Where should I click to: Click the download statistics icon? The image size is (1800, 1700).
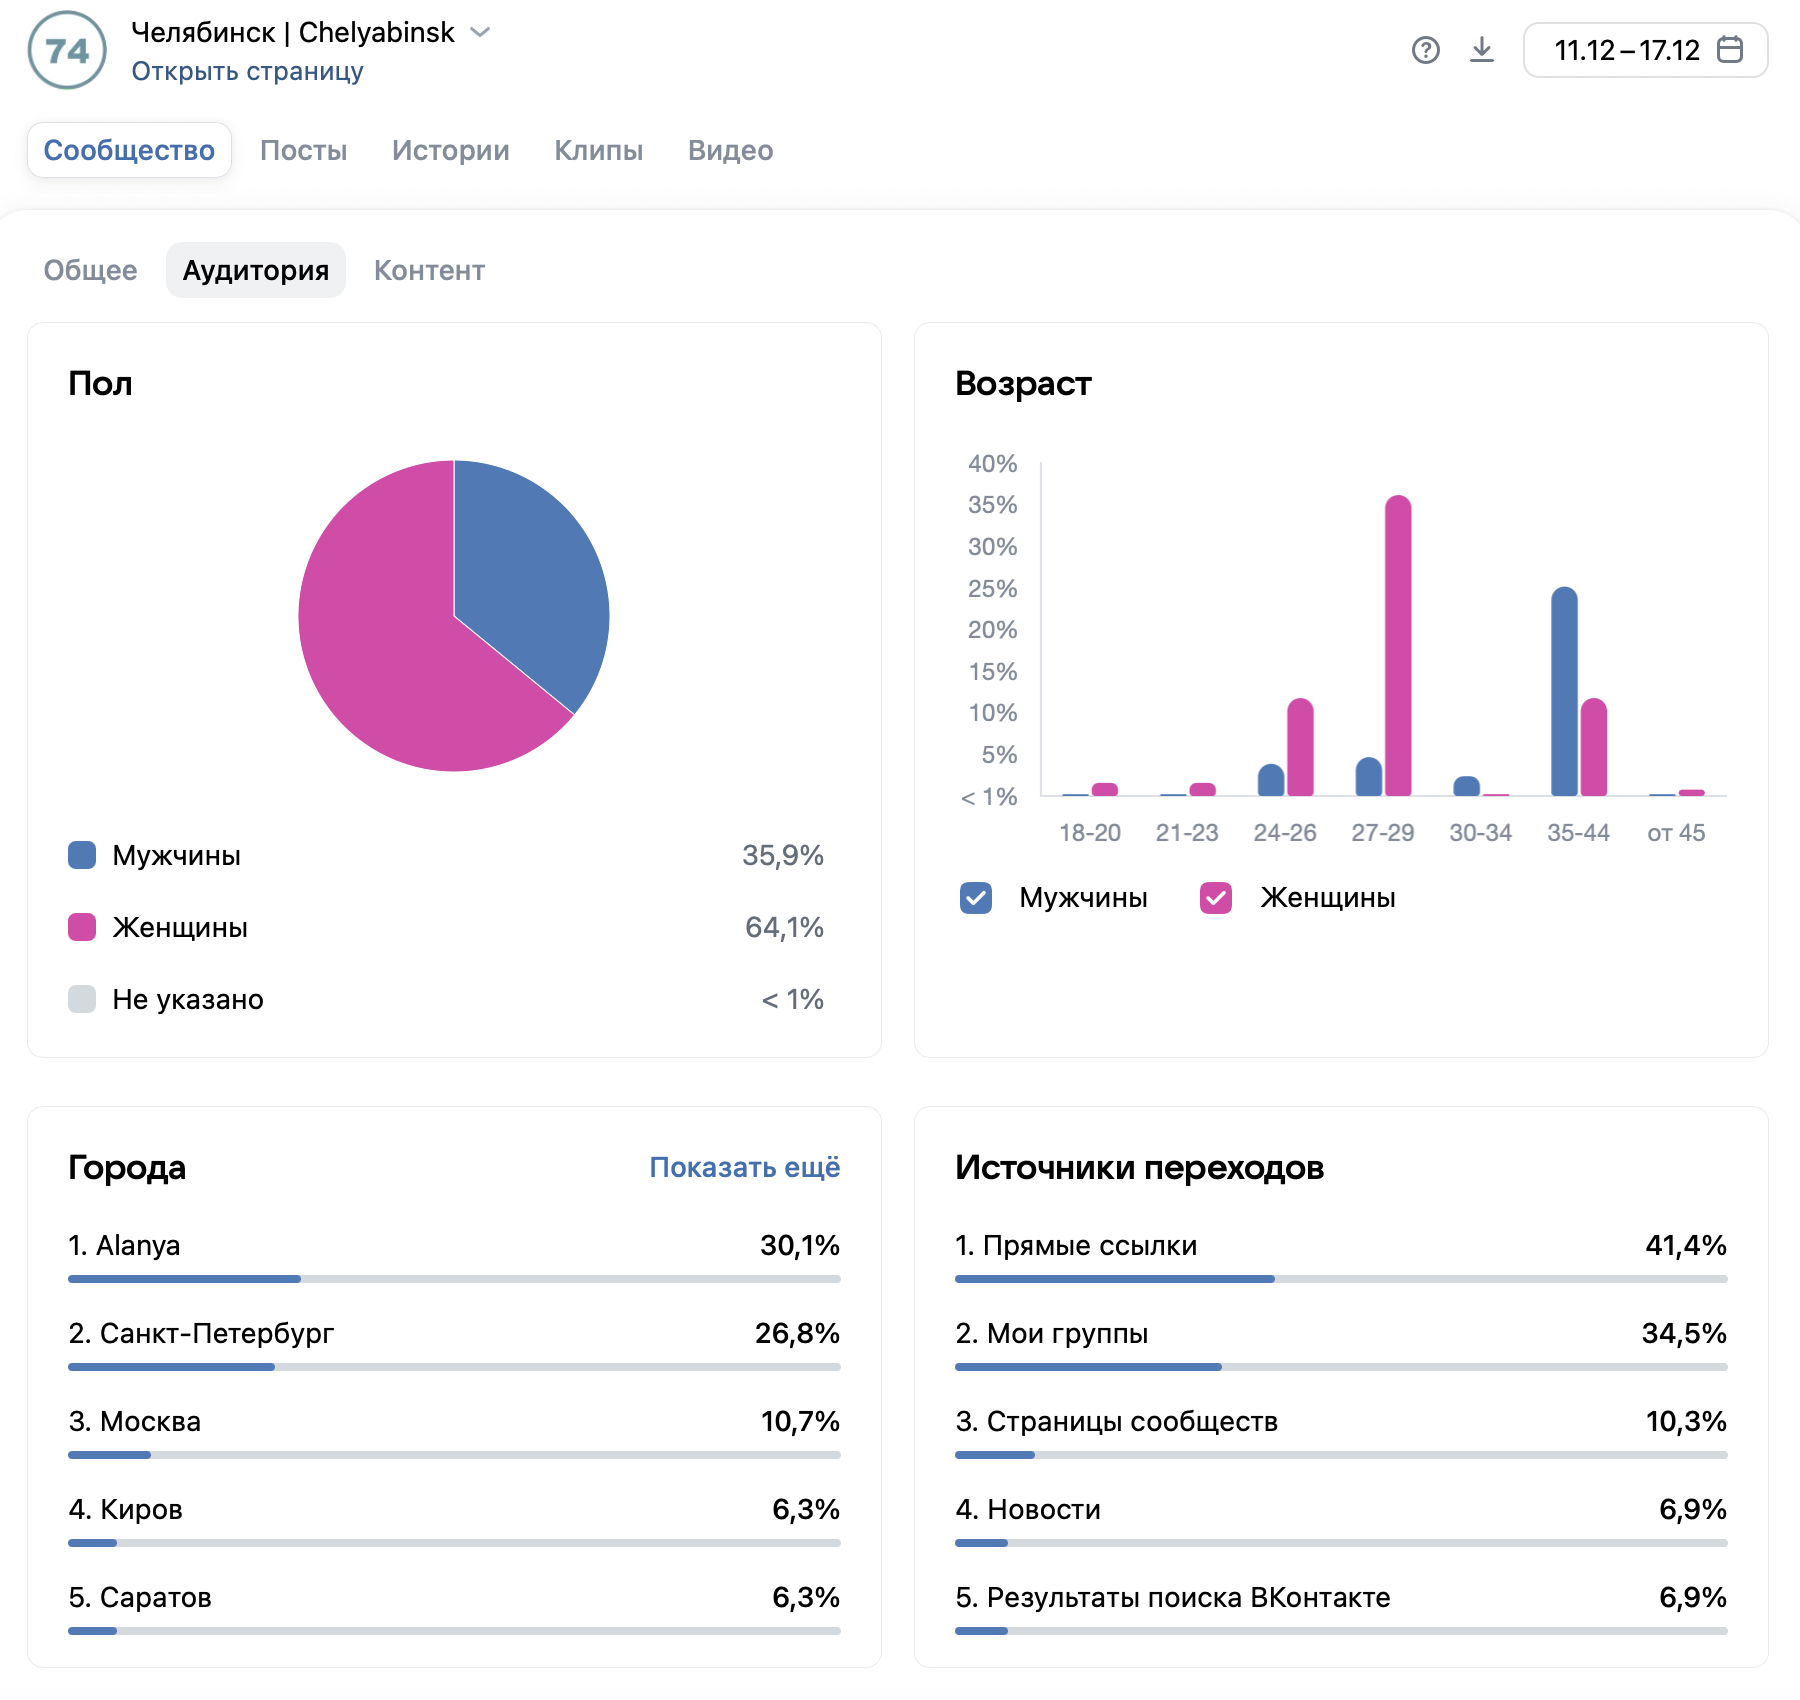pyautogui.click(x=1481, y=50)
